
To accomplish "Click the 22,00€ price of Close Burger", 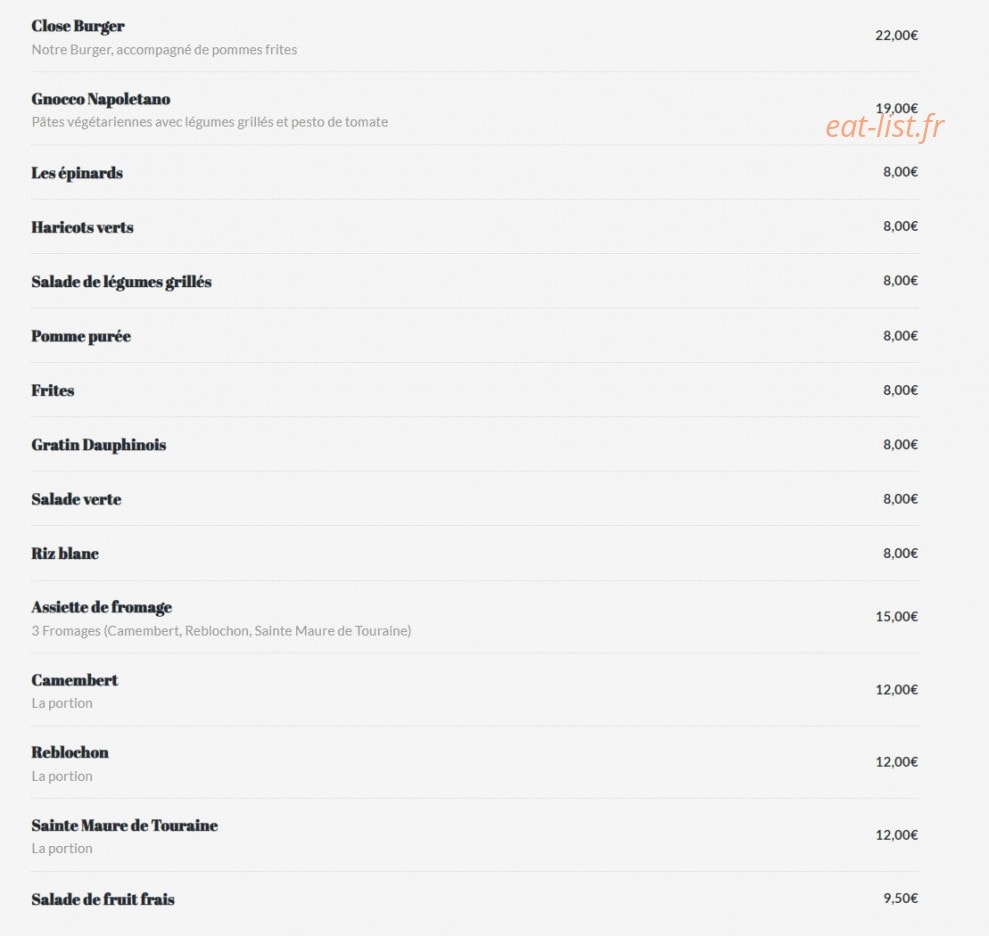I will pyautogui.click(x=896, y=35).
